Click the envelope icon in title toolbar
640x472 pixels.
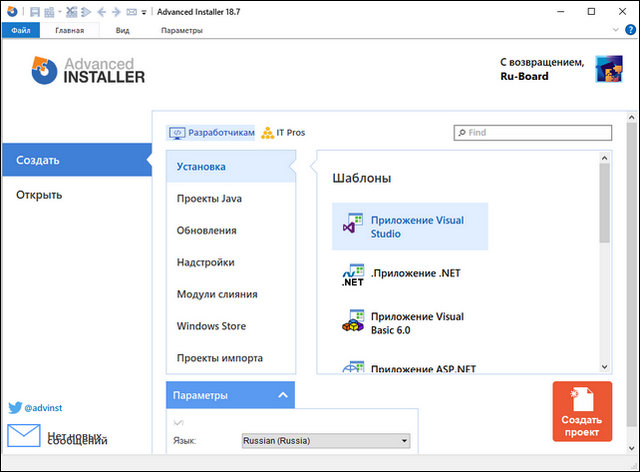coord(132,12)
